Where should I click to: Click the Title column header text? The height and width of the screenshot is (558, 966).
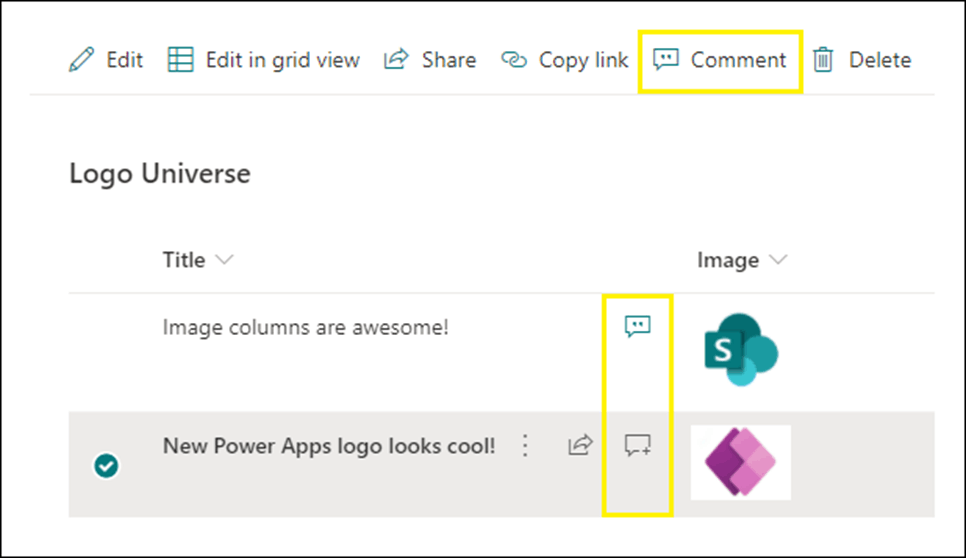pyautogui.click(x=184, y=259)
